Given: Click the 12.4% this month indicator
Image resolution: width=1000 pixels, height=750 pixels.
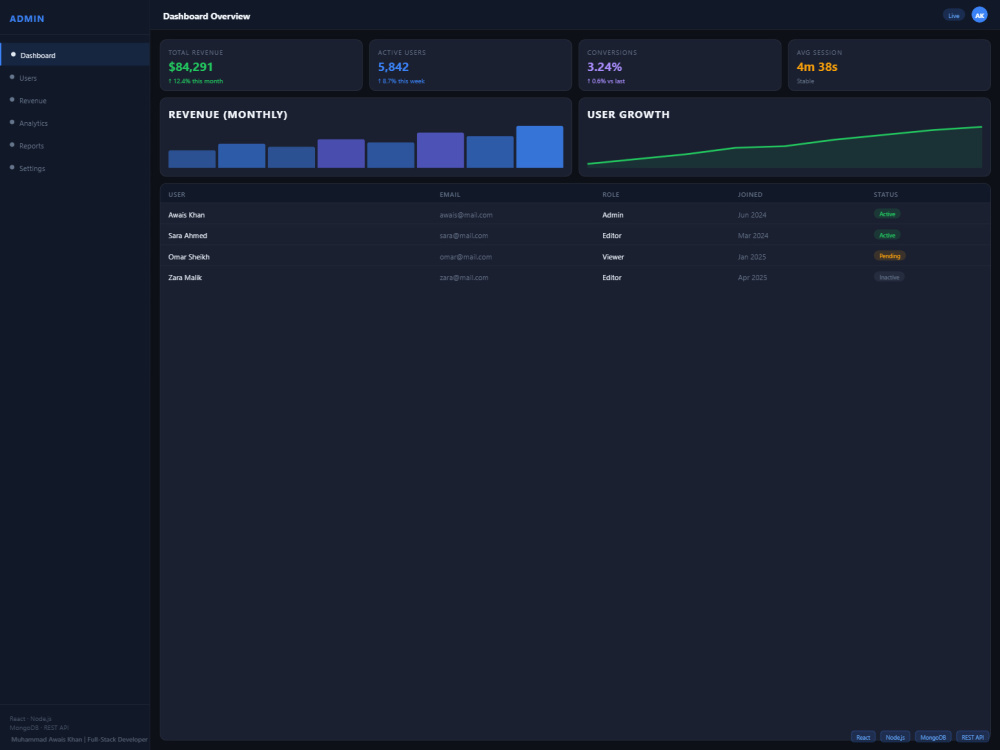Looking at the screenshot, I should tap(196, 81).
